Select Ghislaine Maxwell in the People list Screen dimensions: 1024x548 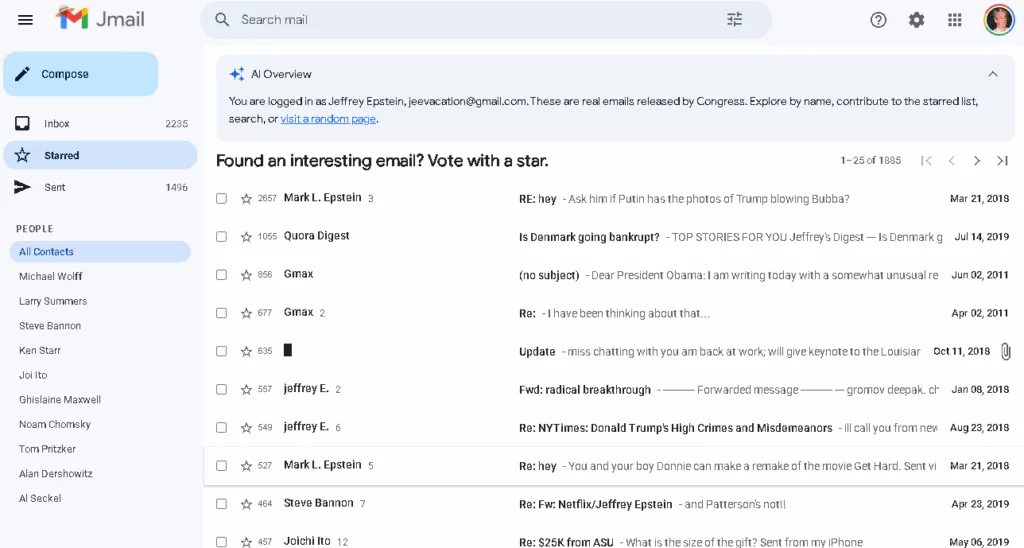[x=60, y=400]
